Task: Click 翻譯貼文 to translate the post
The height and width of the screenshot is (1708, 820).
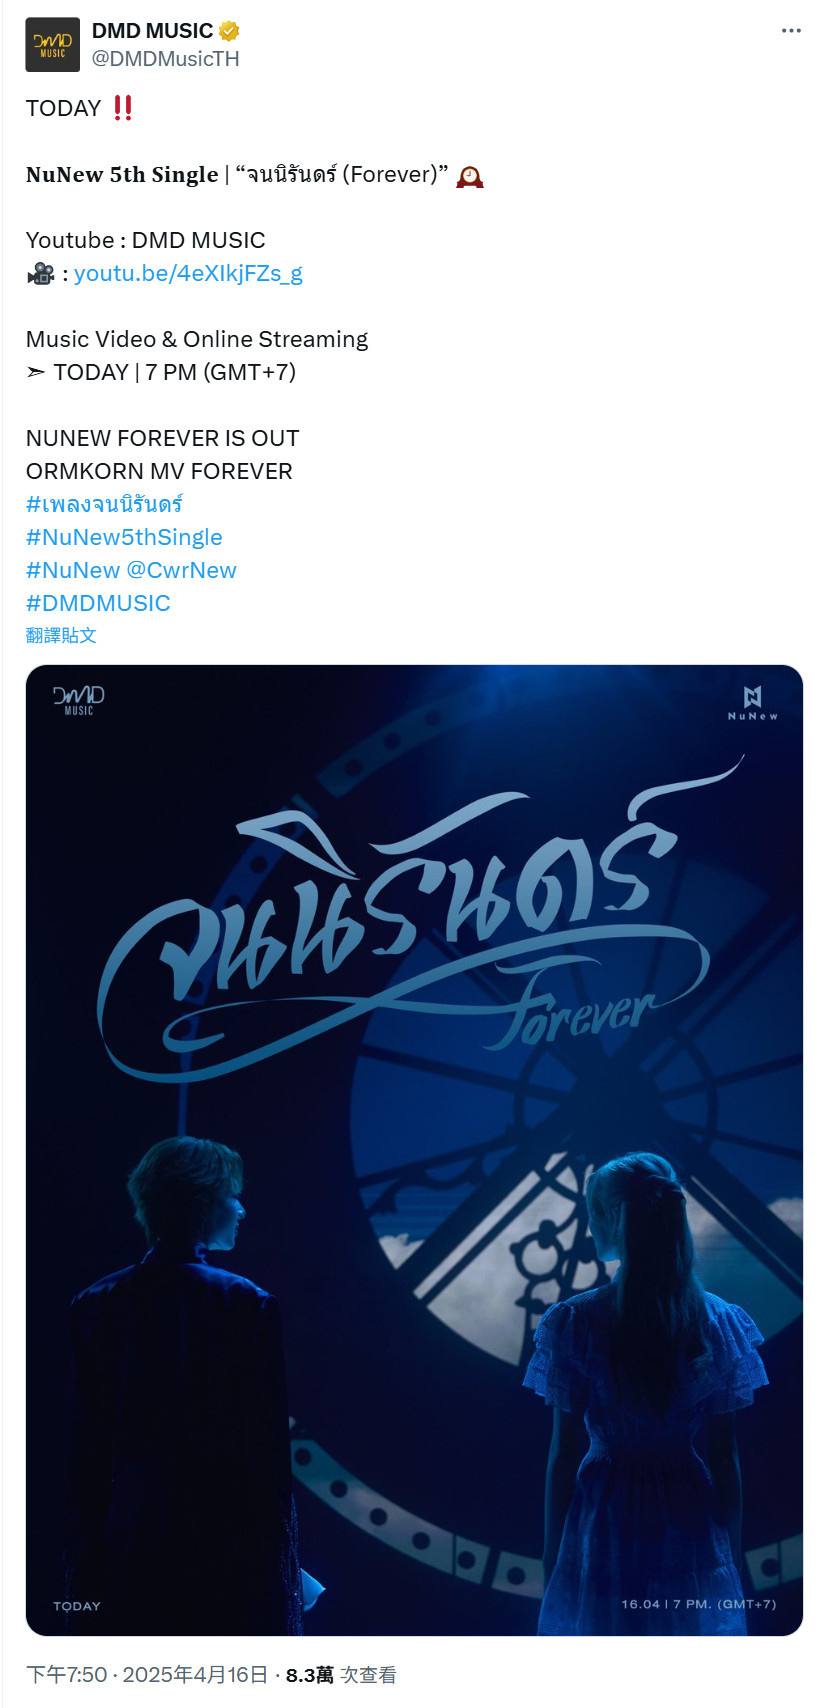Action: (x=61, y=635)
